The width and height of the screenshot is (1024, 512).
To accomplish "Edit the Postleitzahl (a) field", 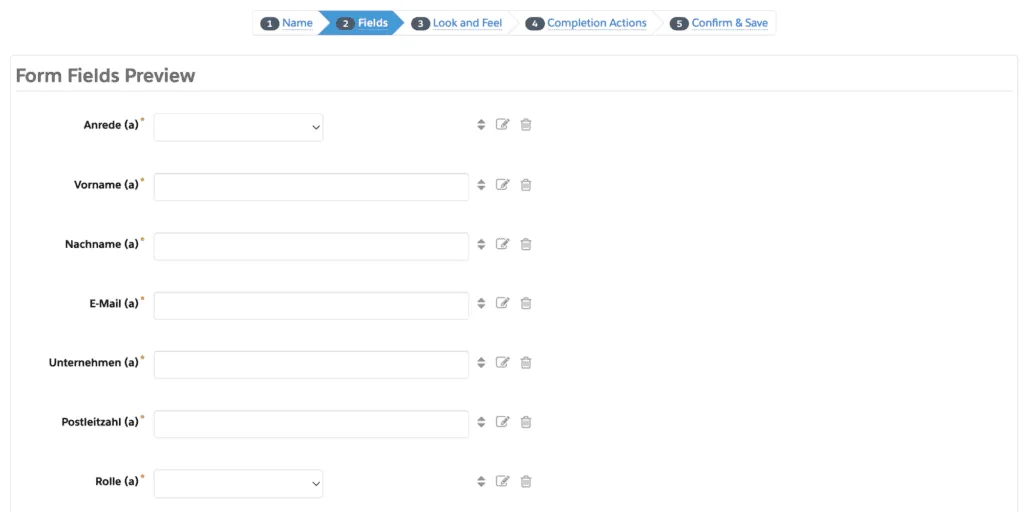I will (x=502, y=422).
